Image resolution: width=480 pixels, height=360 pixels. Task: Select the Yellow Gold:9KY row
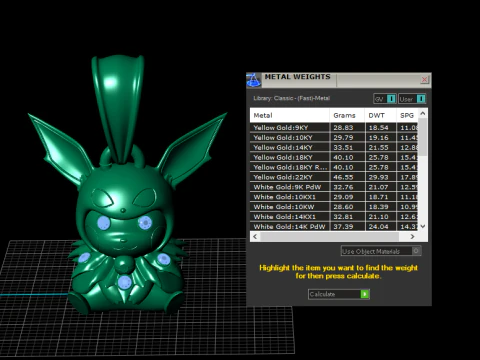coord(334,127)
